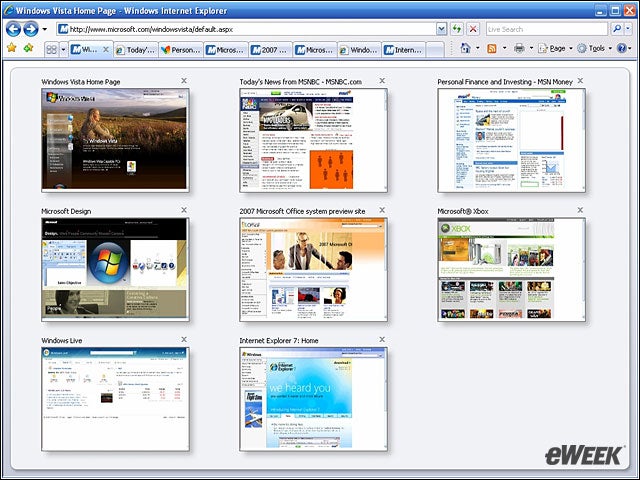Close the MSN Money thumbnail
Viewport: 640px width, 480px height.
pos(580,81)
